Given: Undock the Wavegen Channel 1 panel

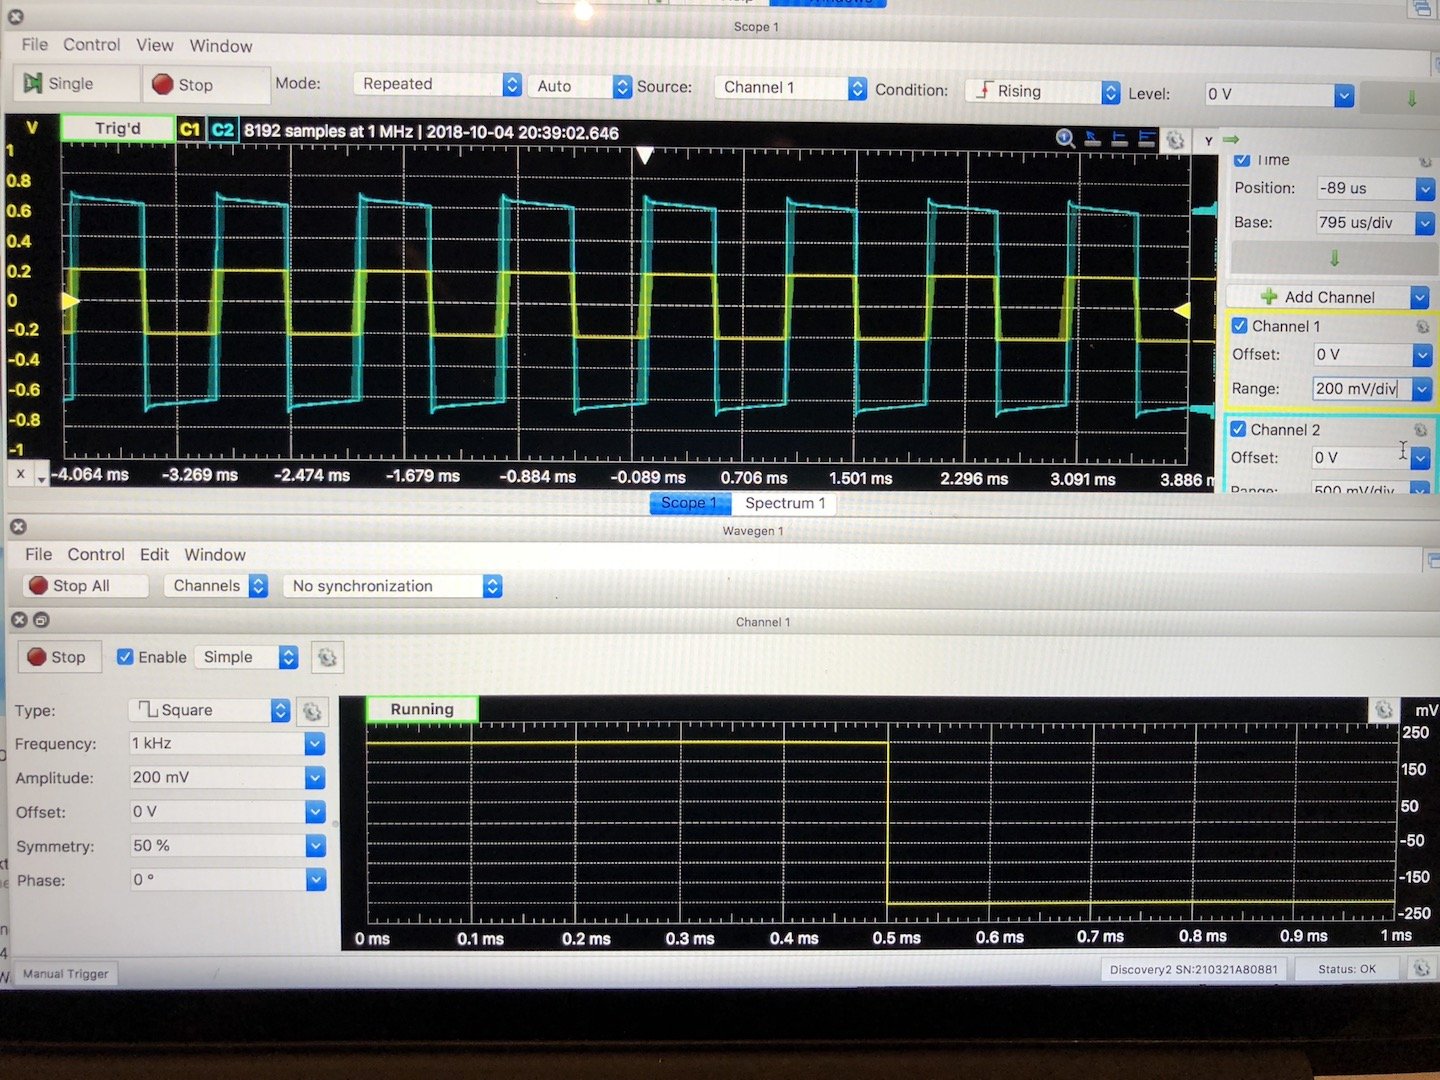Looking at the screenshot, I should pyautogui.click(x=41, y=620).
